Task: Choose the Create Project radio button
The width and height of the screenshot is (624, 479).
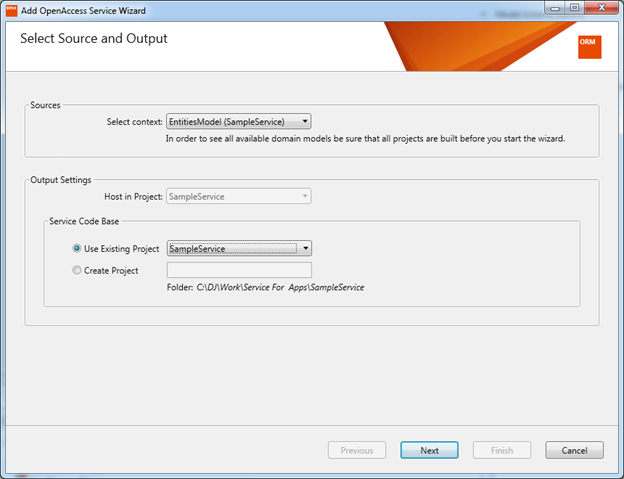Action: [77, 270]
